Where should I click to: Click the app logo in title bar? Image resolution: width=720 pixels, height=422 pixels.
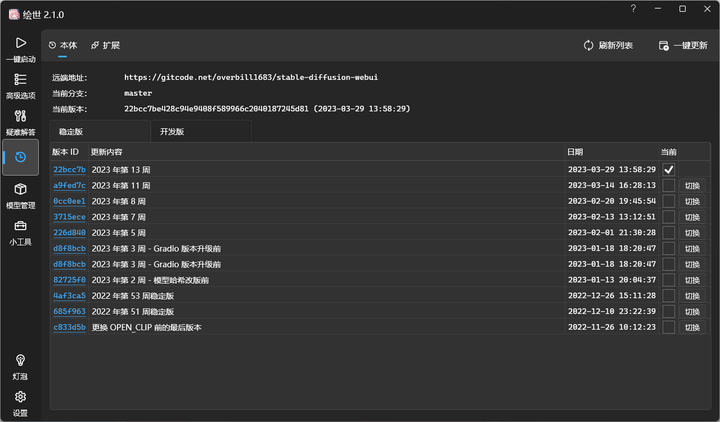click(14, 15)
